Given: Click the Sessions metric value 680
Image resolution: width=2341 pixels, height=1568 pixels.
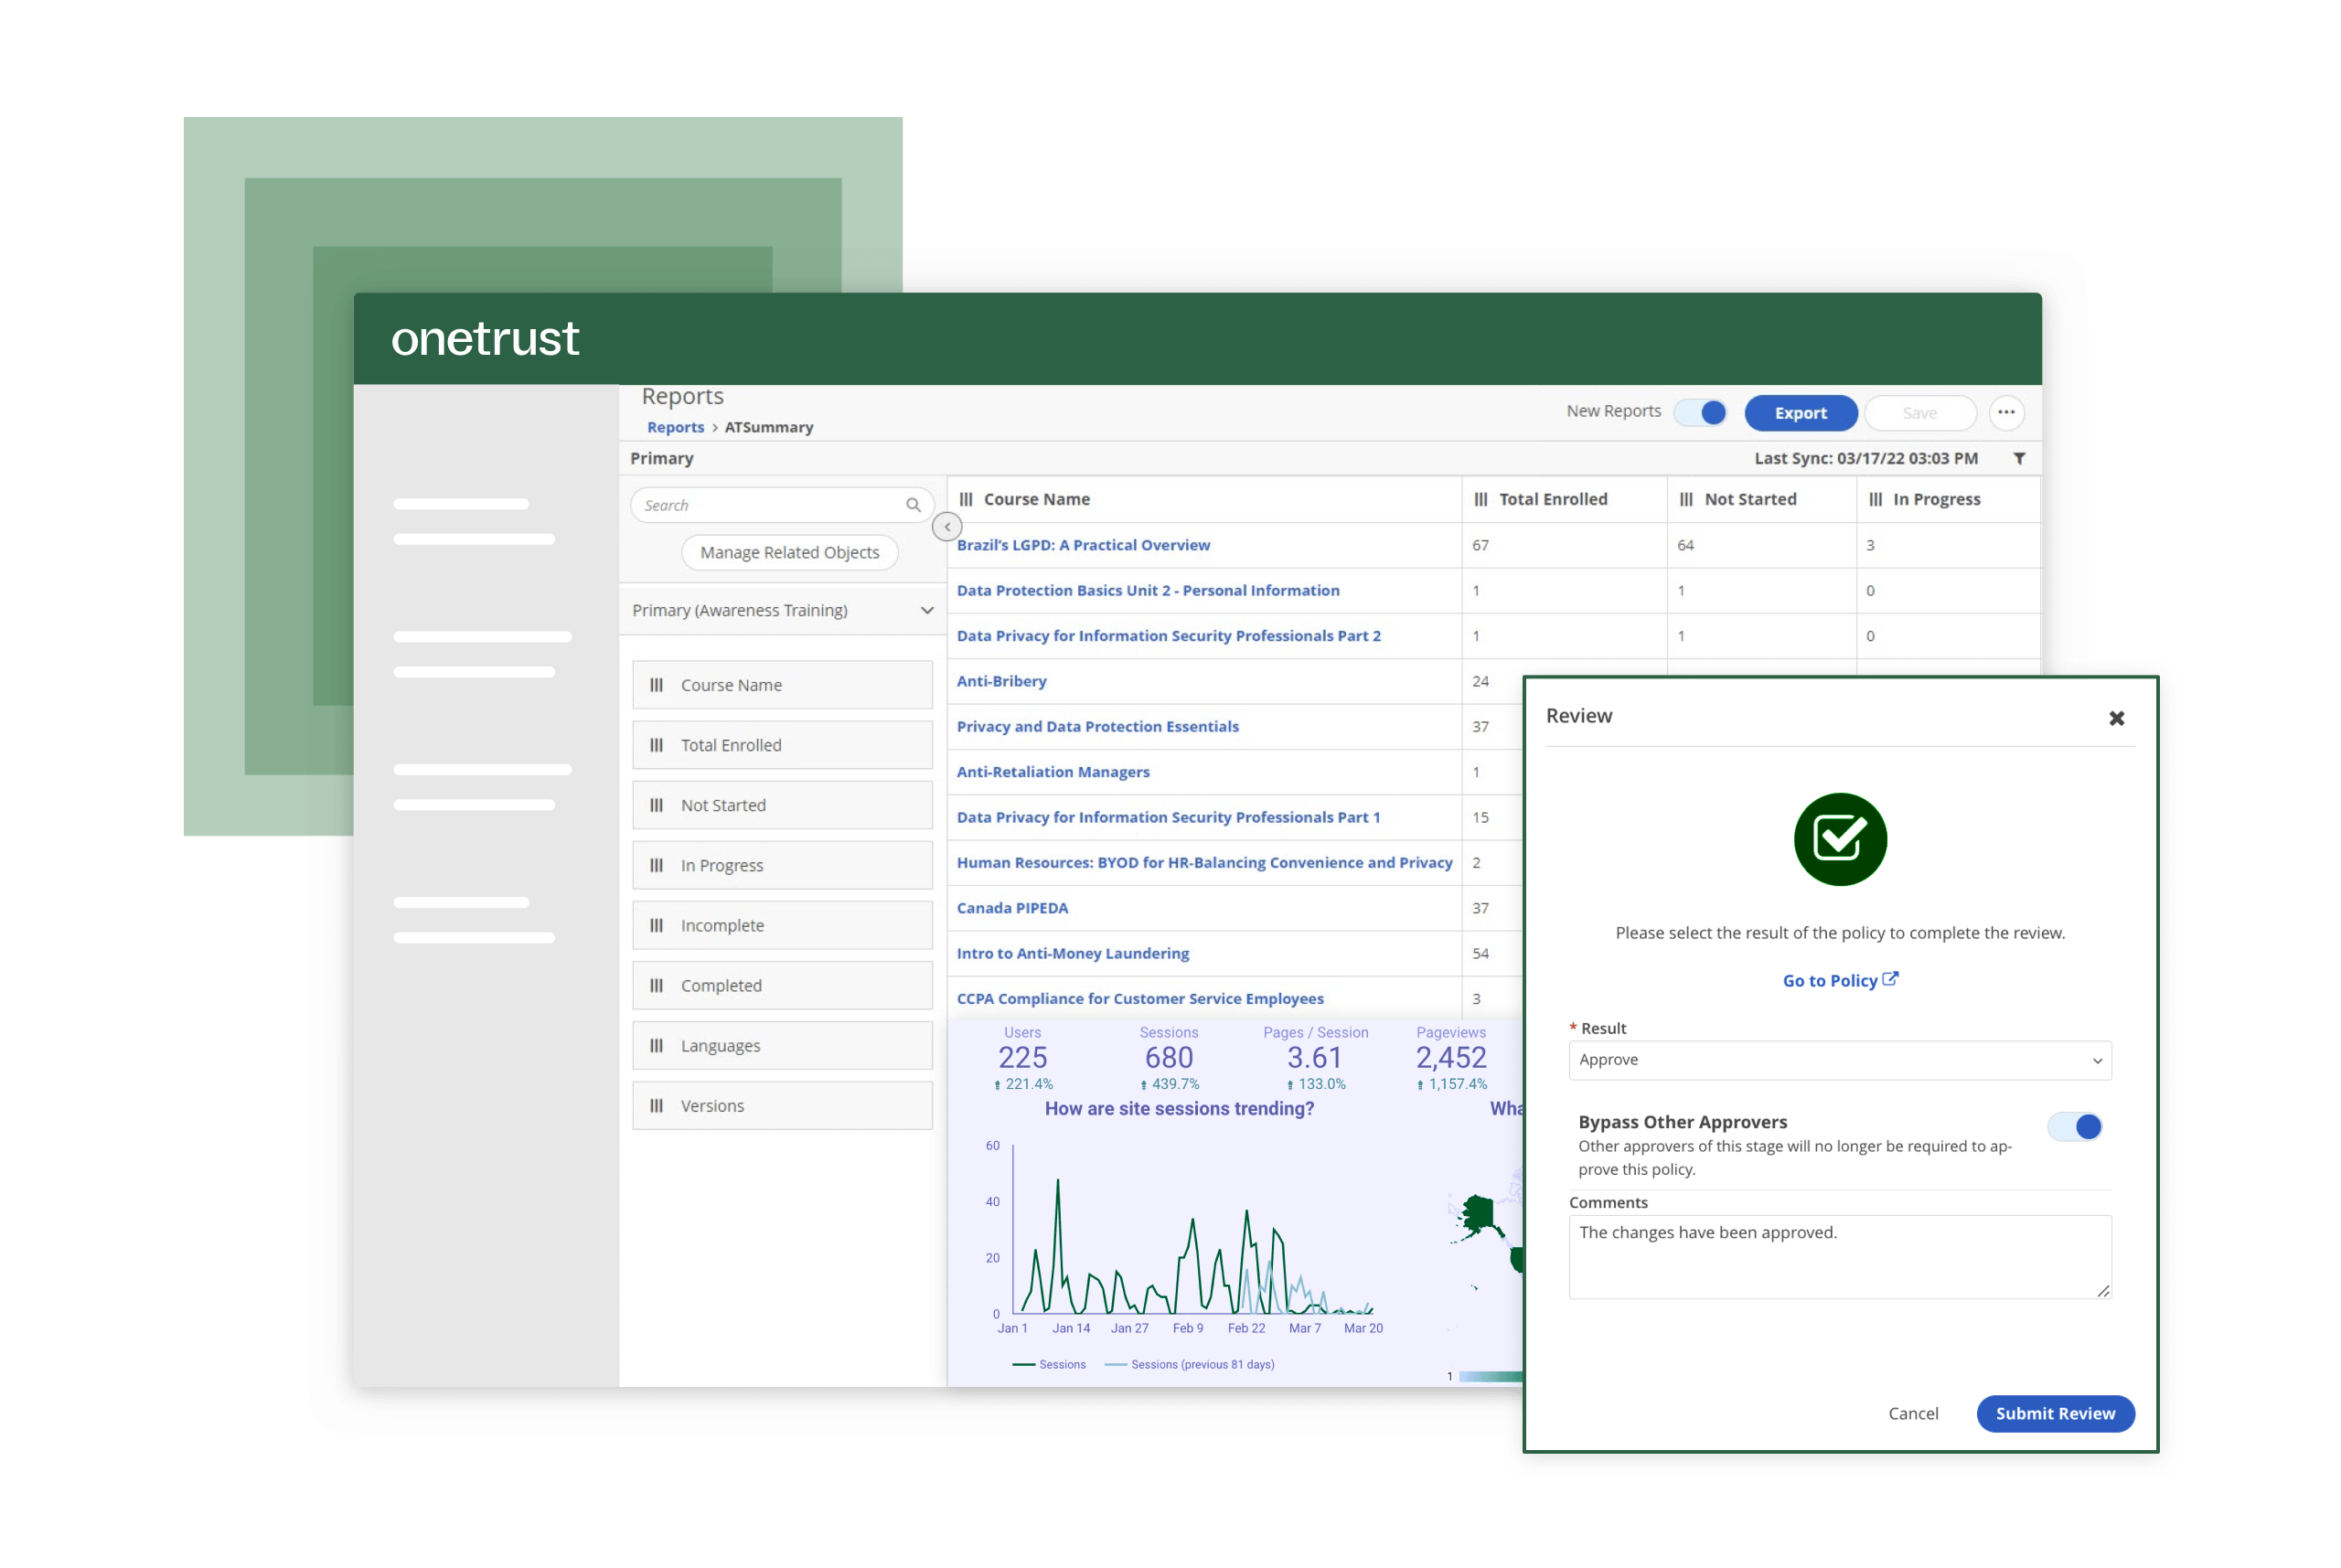Looking at the screenshot, I should coord(1168,1057).
